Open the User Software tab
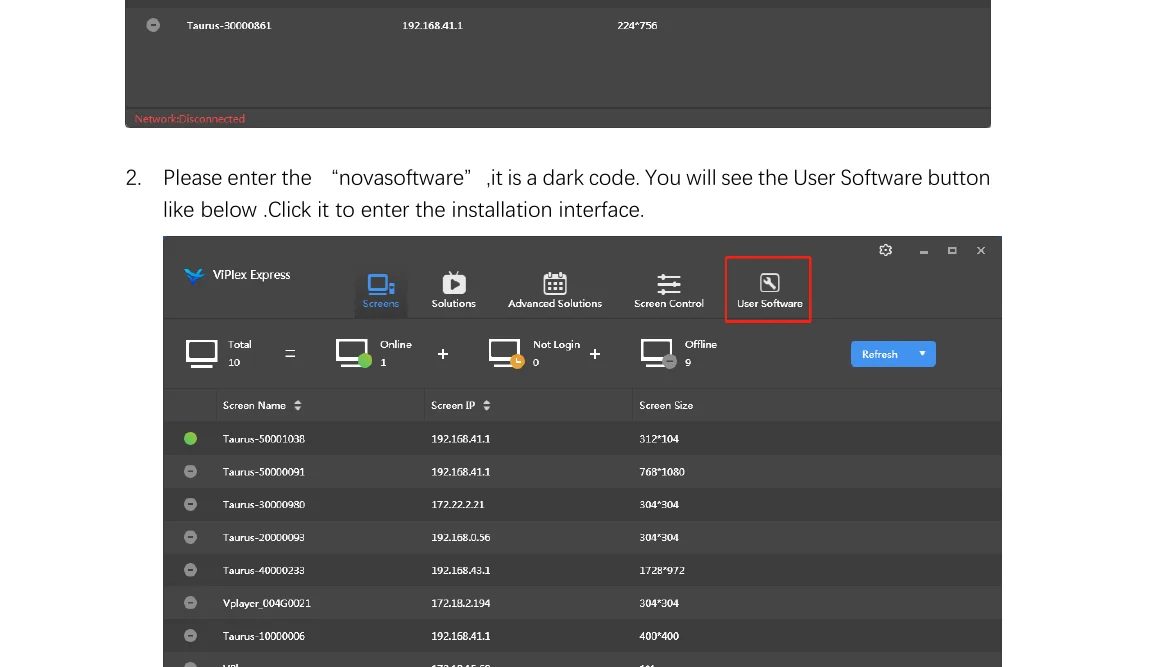The width and height of the screenshot is (1154, 667). point(769,291)
